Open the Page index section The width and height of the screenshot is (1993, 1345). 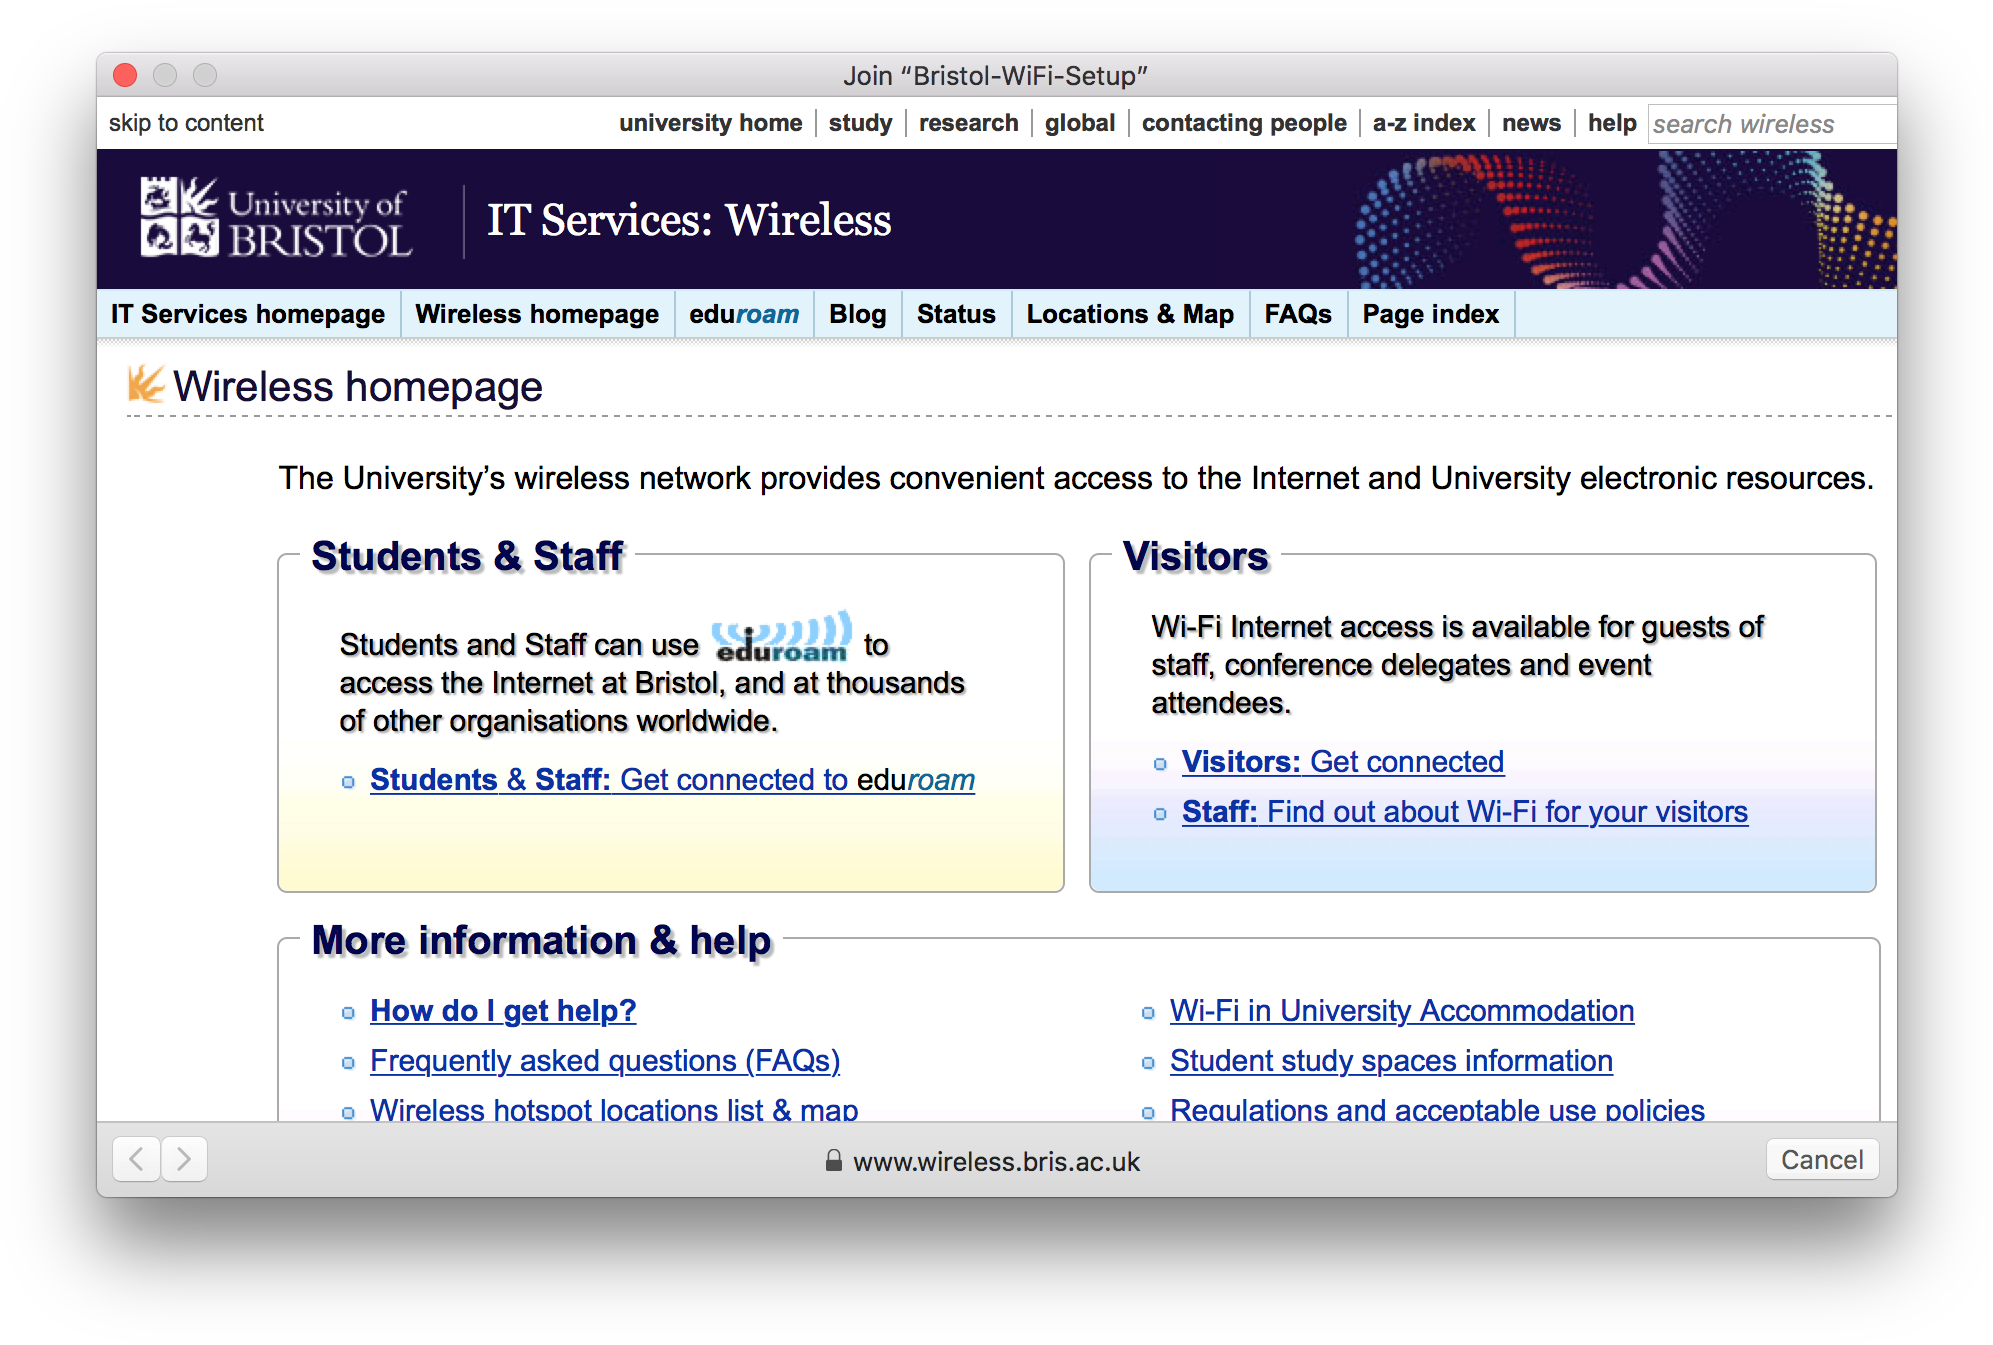(x=1430, y=313)
